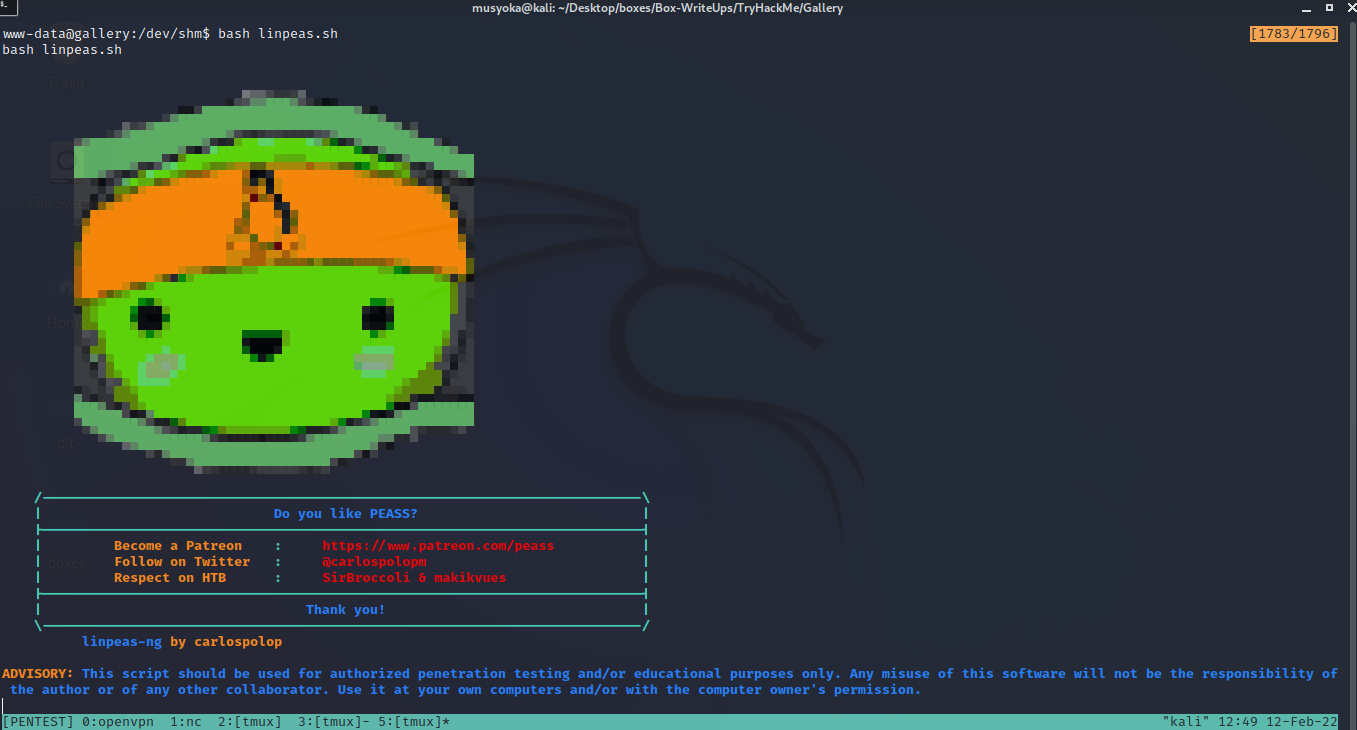
Task: Click the @carlospolopm Twitter handle
Action: (x=374, y=562)
